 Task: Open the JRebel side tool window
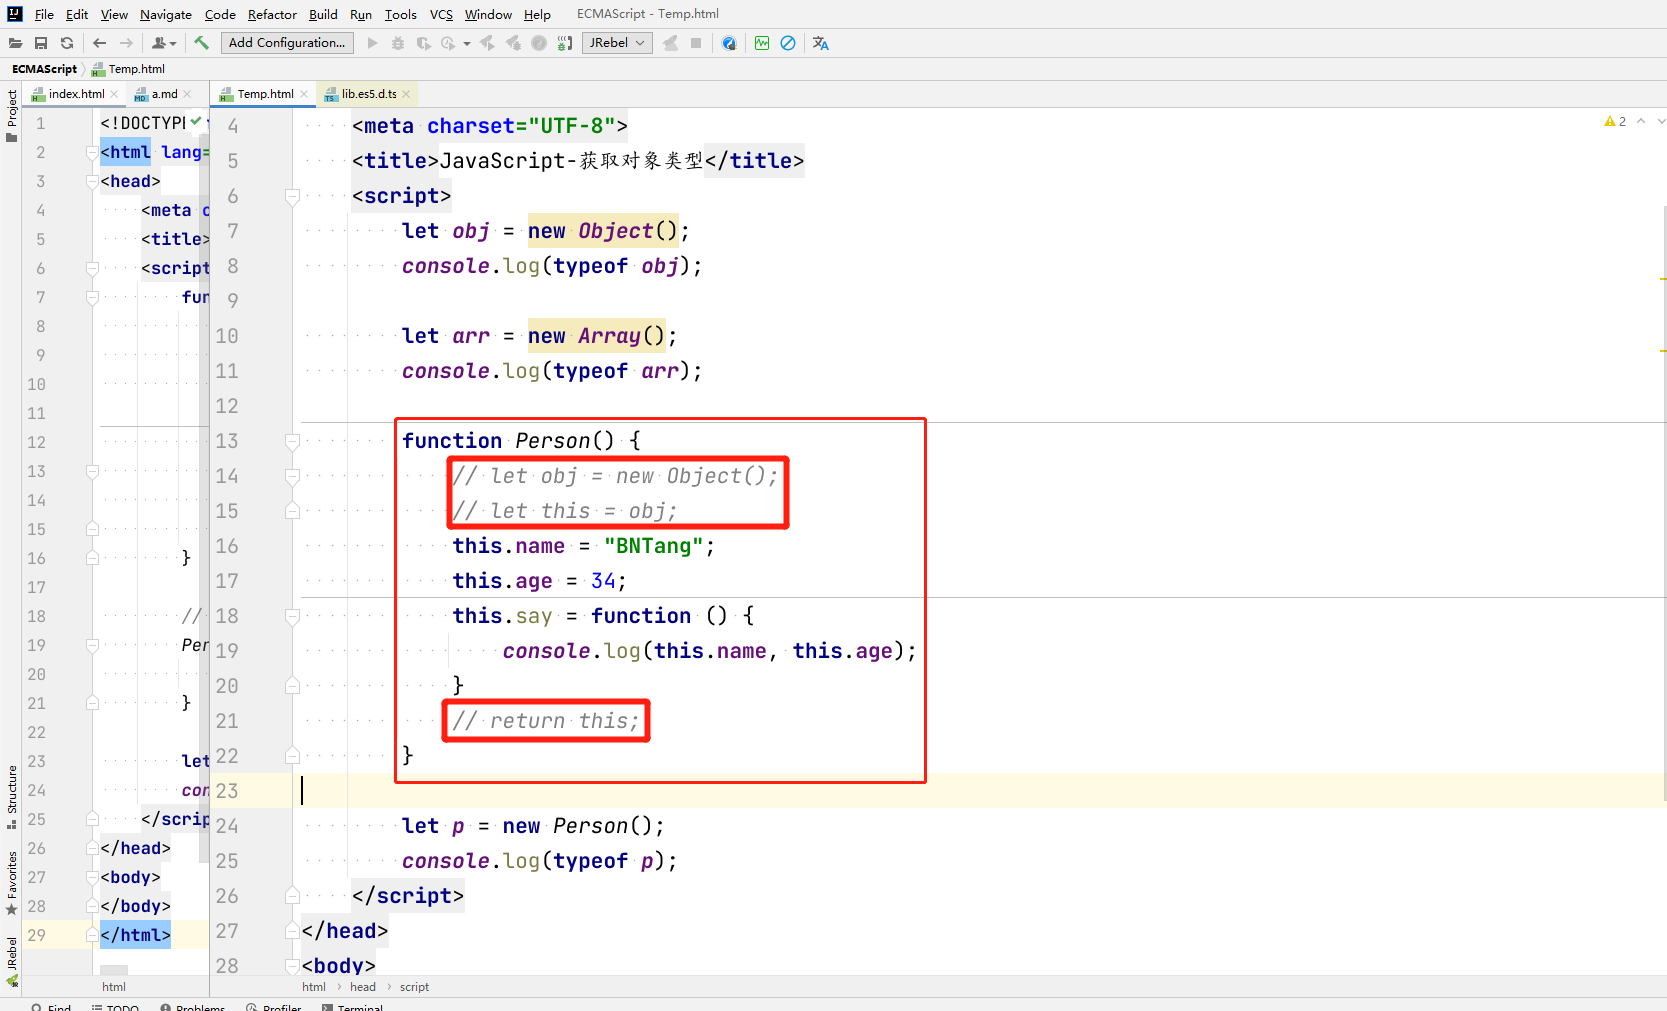[x=12, y=961]
